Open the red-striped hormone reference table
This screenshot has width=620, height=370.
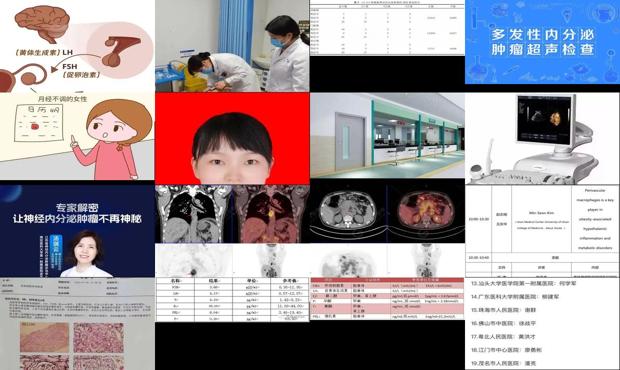387,299
